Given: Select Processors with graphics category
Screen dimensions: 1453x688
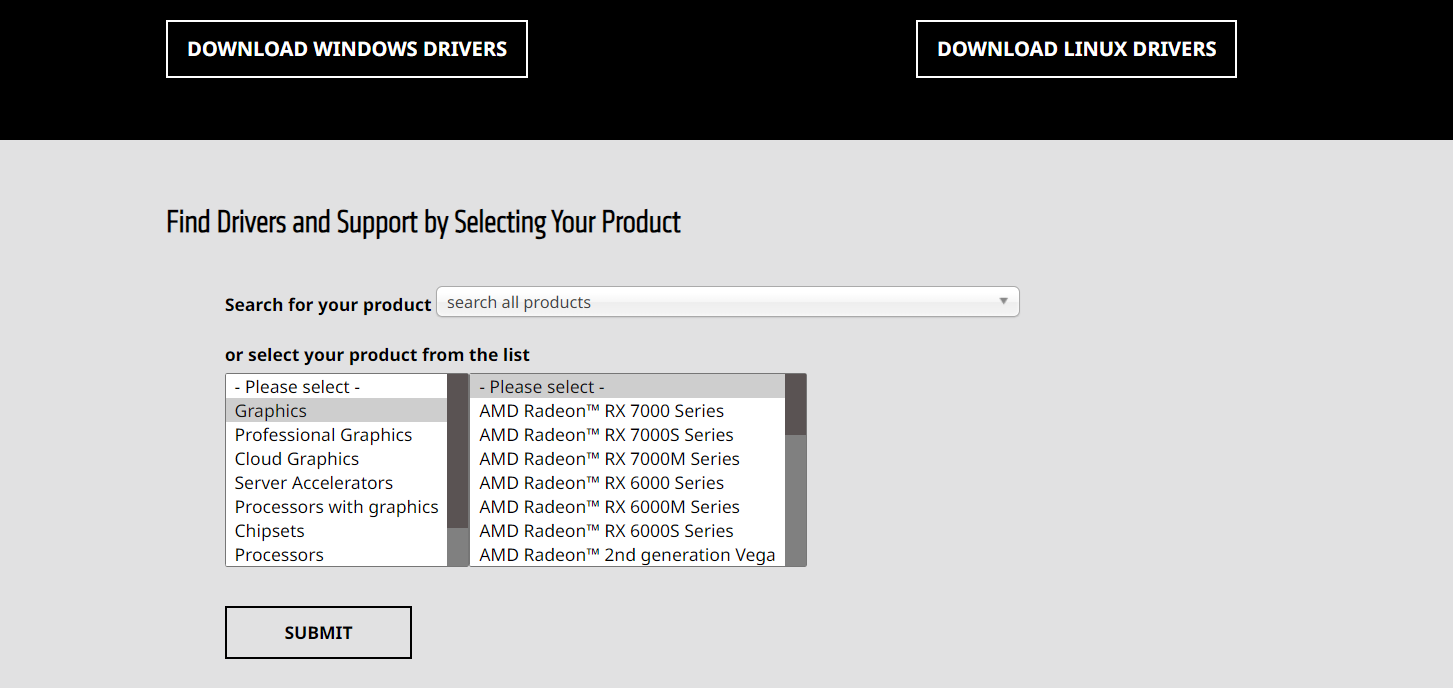Looking at the screenshot, I should click(336, 507).
